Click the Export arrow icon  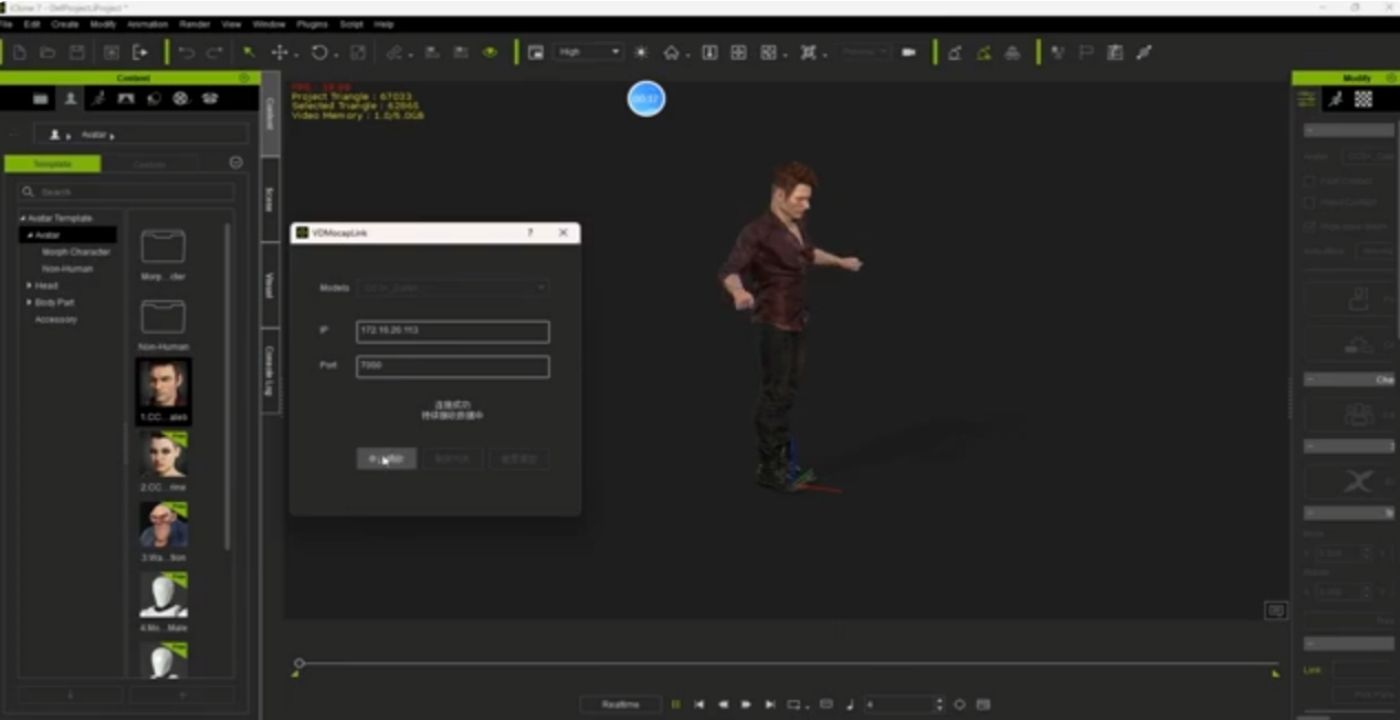[140, 52]
